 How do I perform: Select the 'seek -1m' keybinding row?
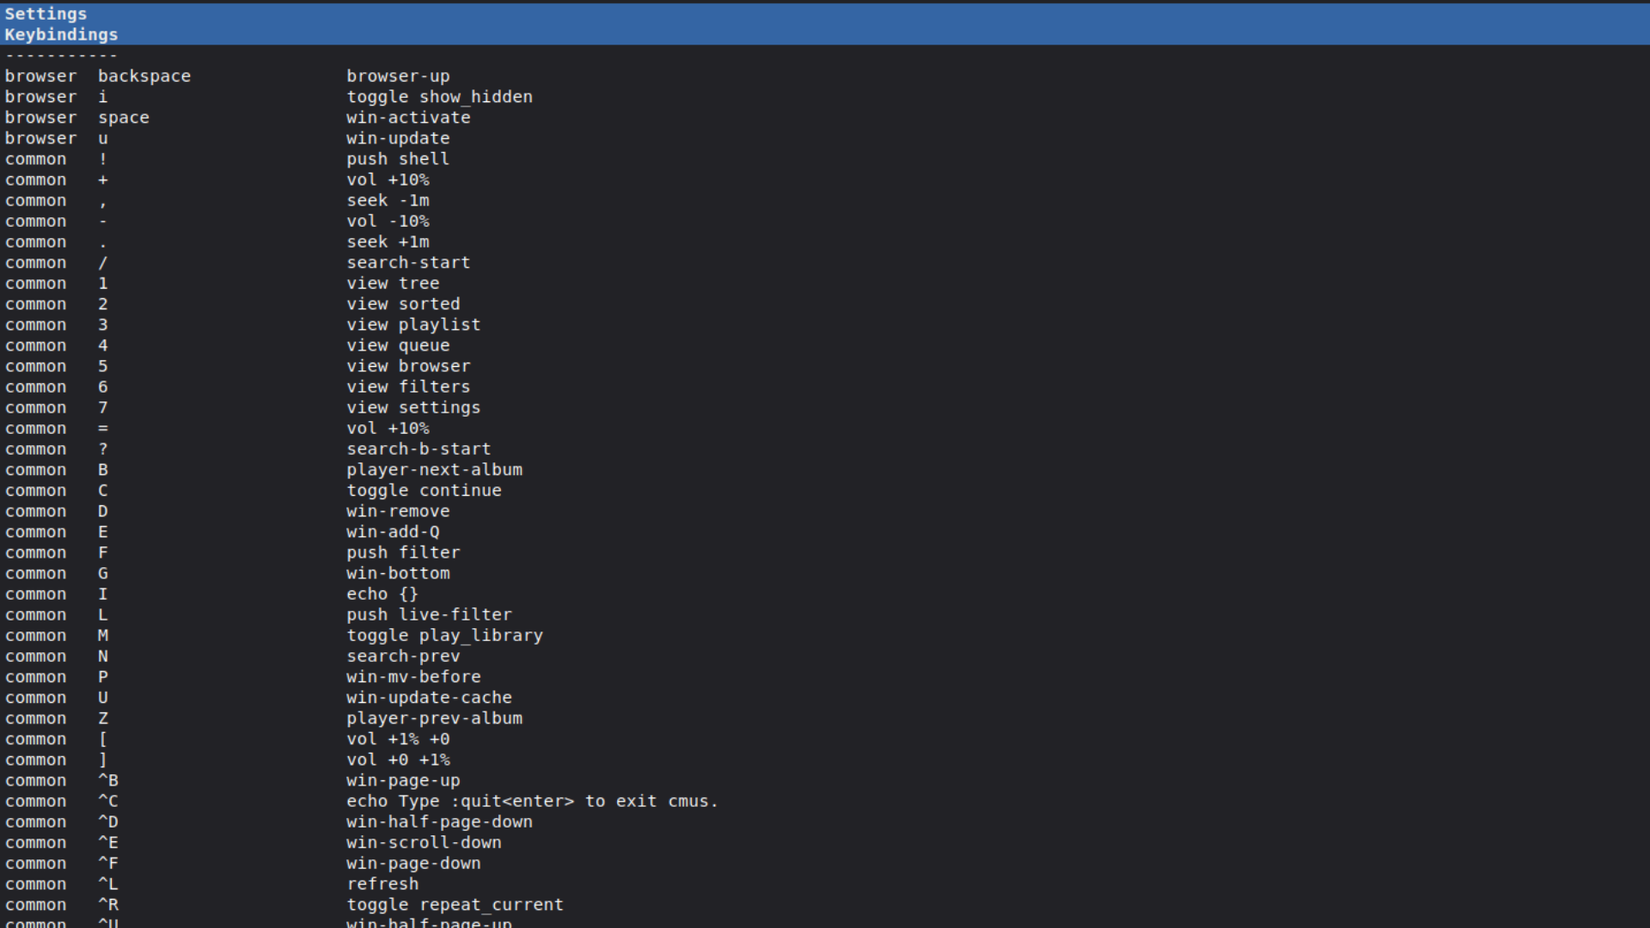pyautogui.click(x=825, y=200)
